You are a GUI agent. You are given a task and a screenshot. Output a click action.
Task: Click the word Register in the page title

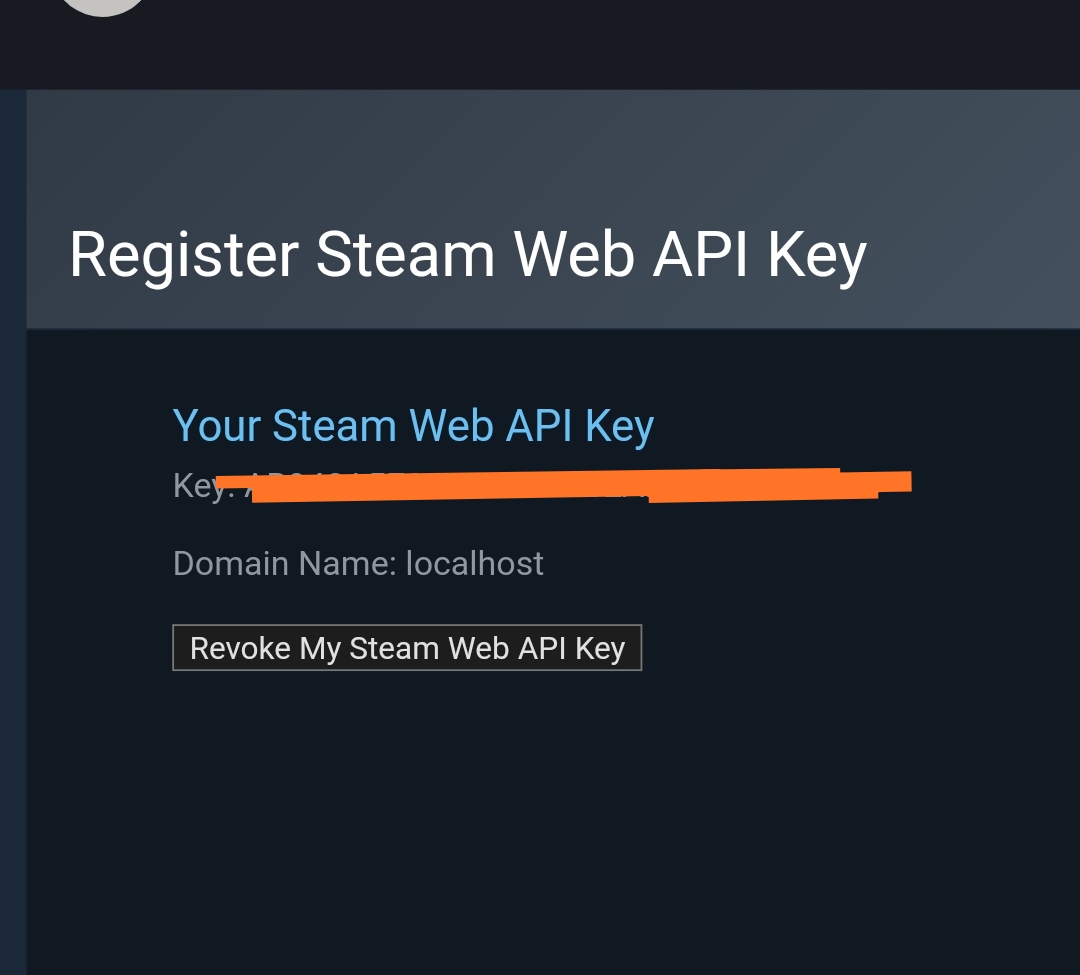coord(184,256)
